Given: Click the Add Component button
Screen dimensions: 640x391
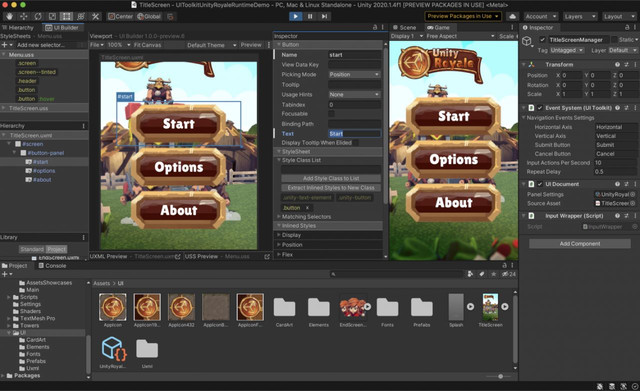Looking at the screenshot, I should pos(580,244).
